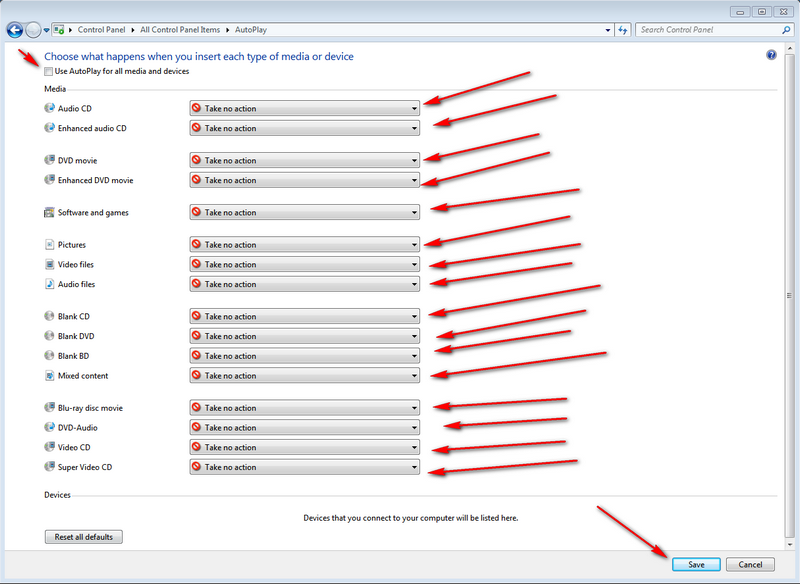The width and height of the screenshot is (800, 584).
Task: Open the DVD movie action dropdown
Action: pos(305,160)
